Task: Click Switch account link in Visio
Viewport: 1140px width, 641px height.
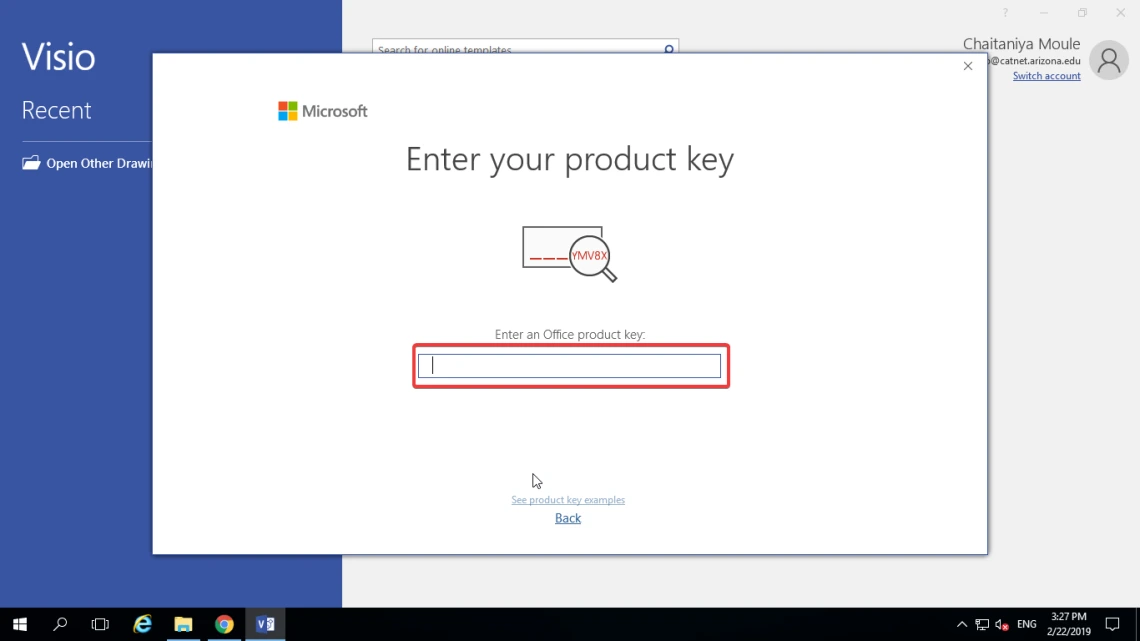Action: tap(1046, 76)
